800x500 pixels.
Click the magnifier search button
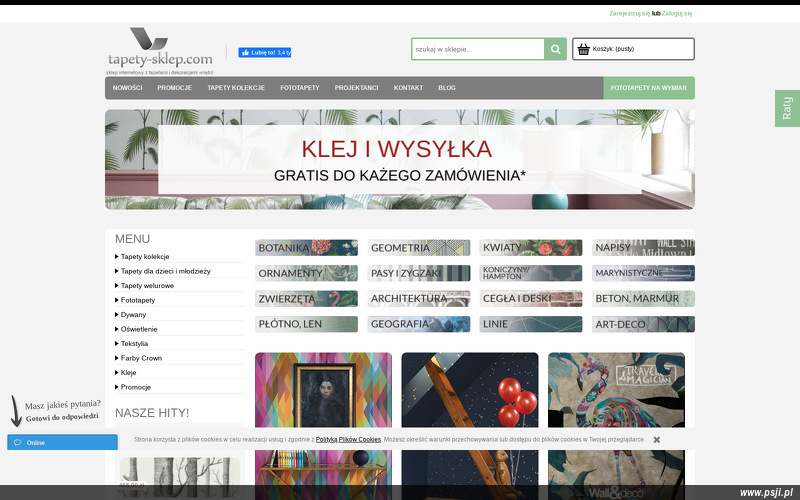click(555, 49)
